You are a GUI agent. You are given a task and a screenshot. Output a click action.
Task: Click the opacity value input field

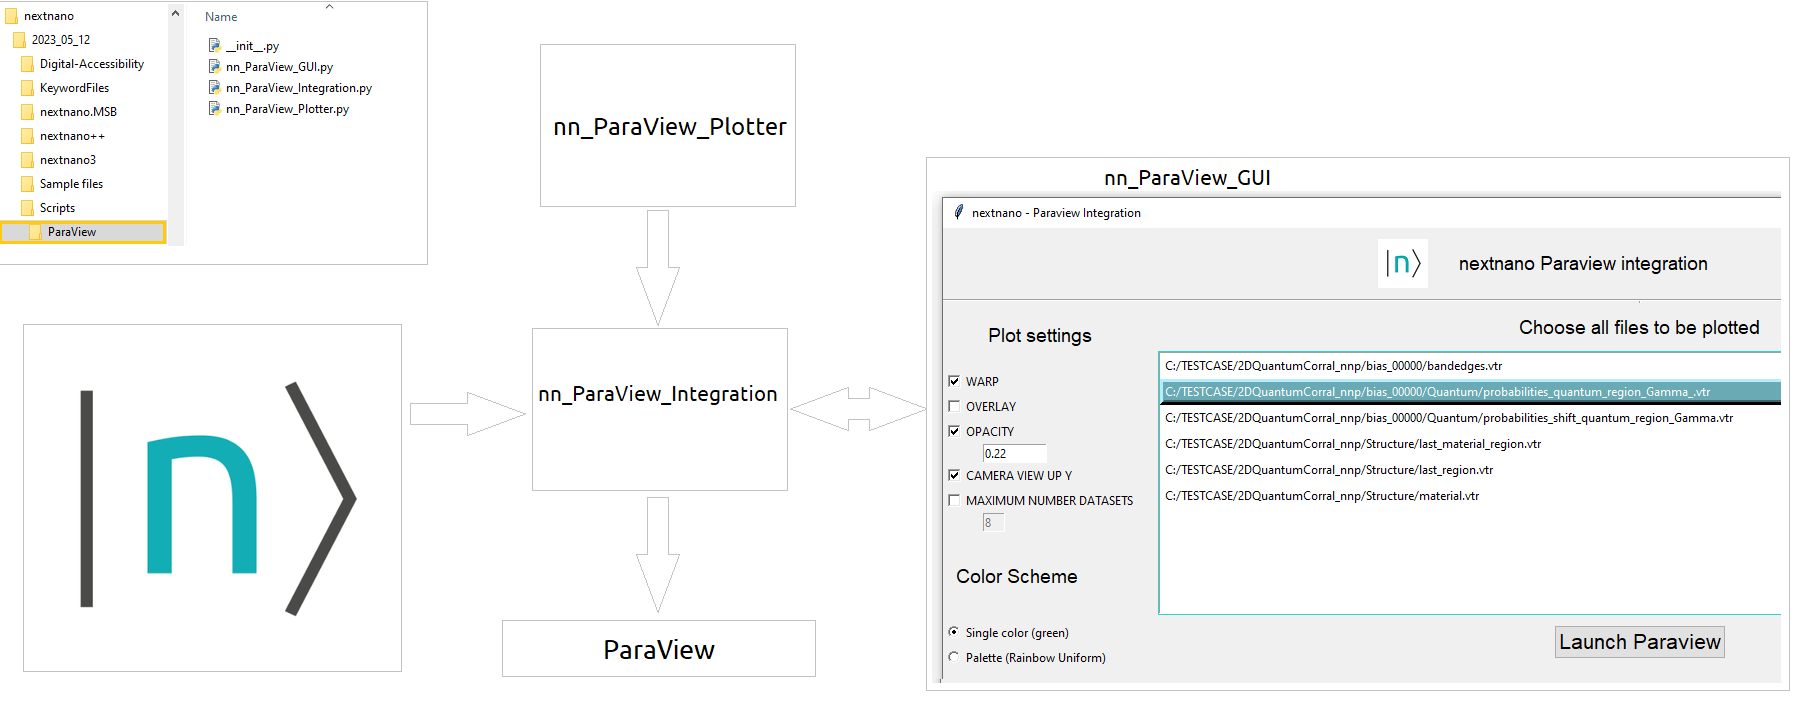point(1013,453)
